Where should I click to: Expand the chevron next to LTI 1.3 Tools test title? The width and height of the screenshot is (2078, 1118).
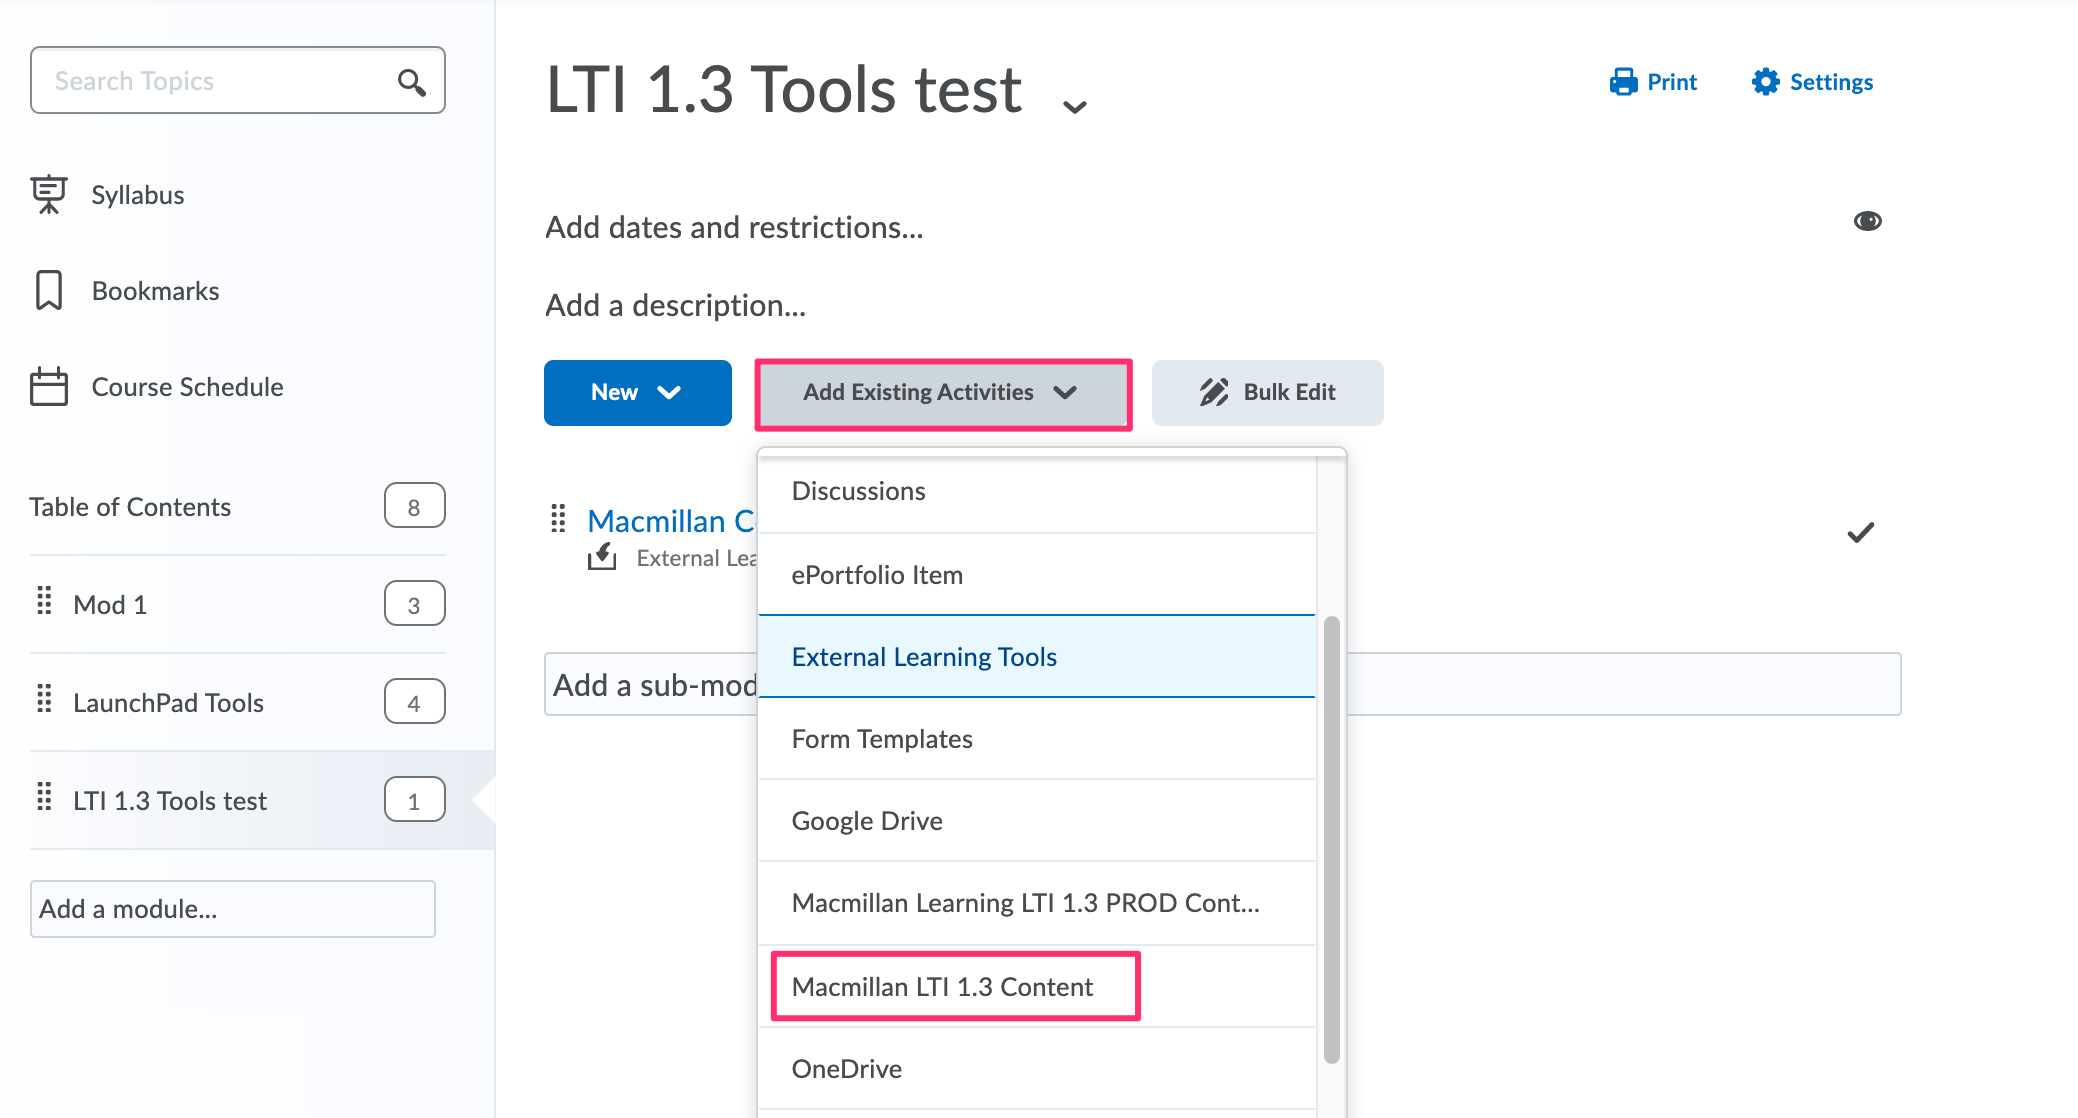1074,105
